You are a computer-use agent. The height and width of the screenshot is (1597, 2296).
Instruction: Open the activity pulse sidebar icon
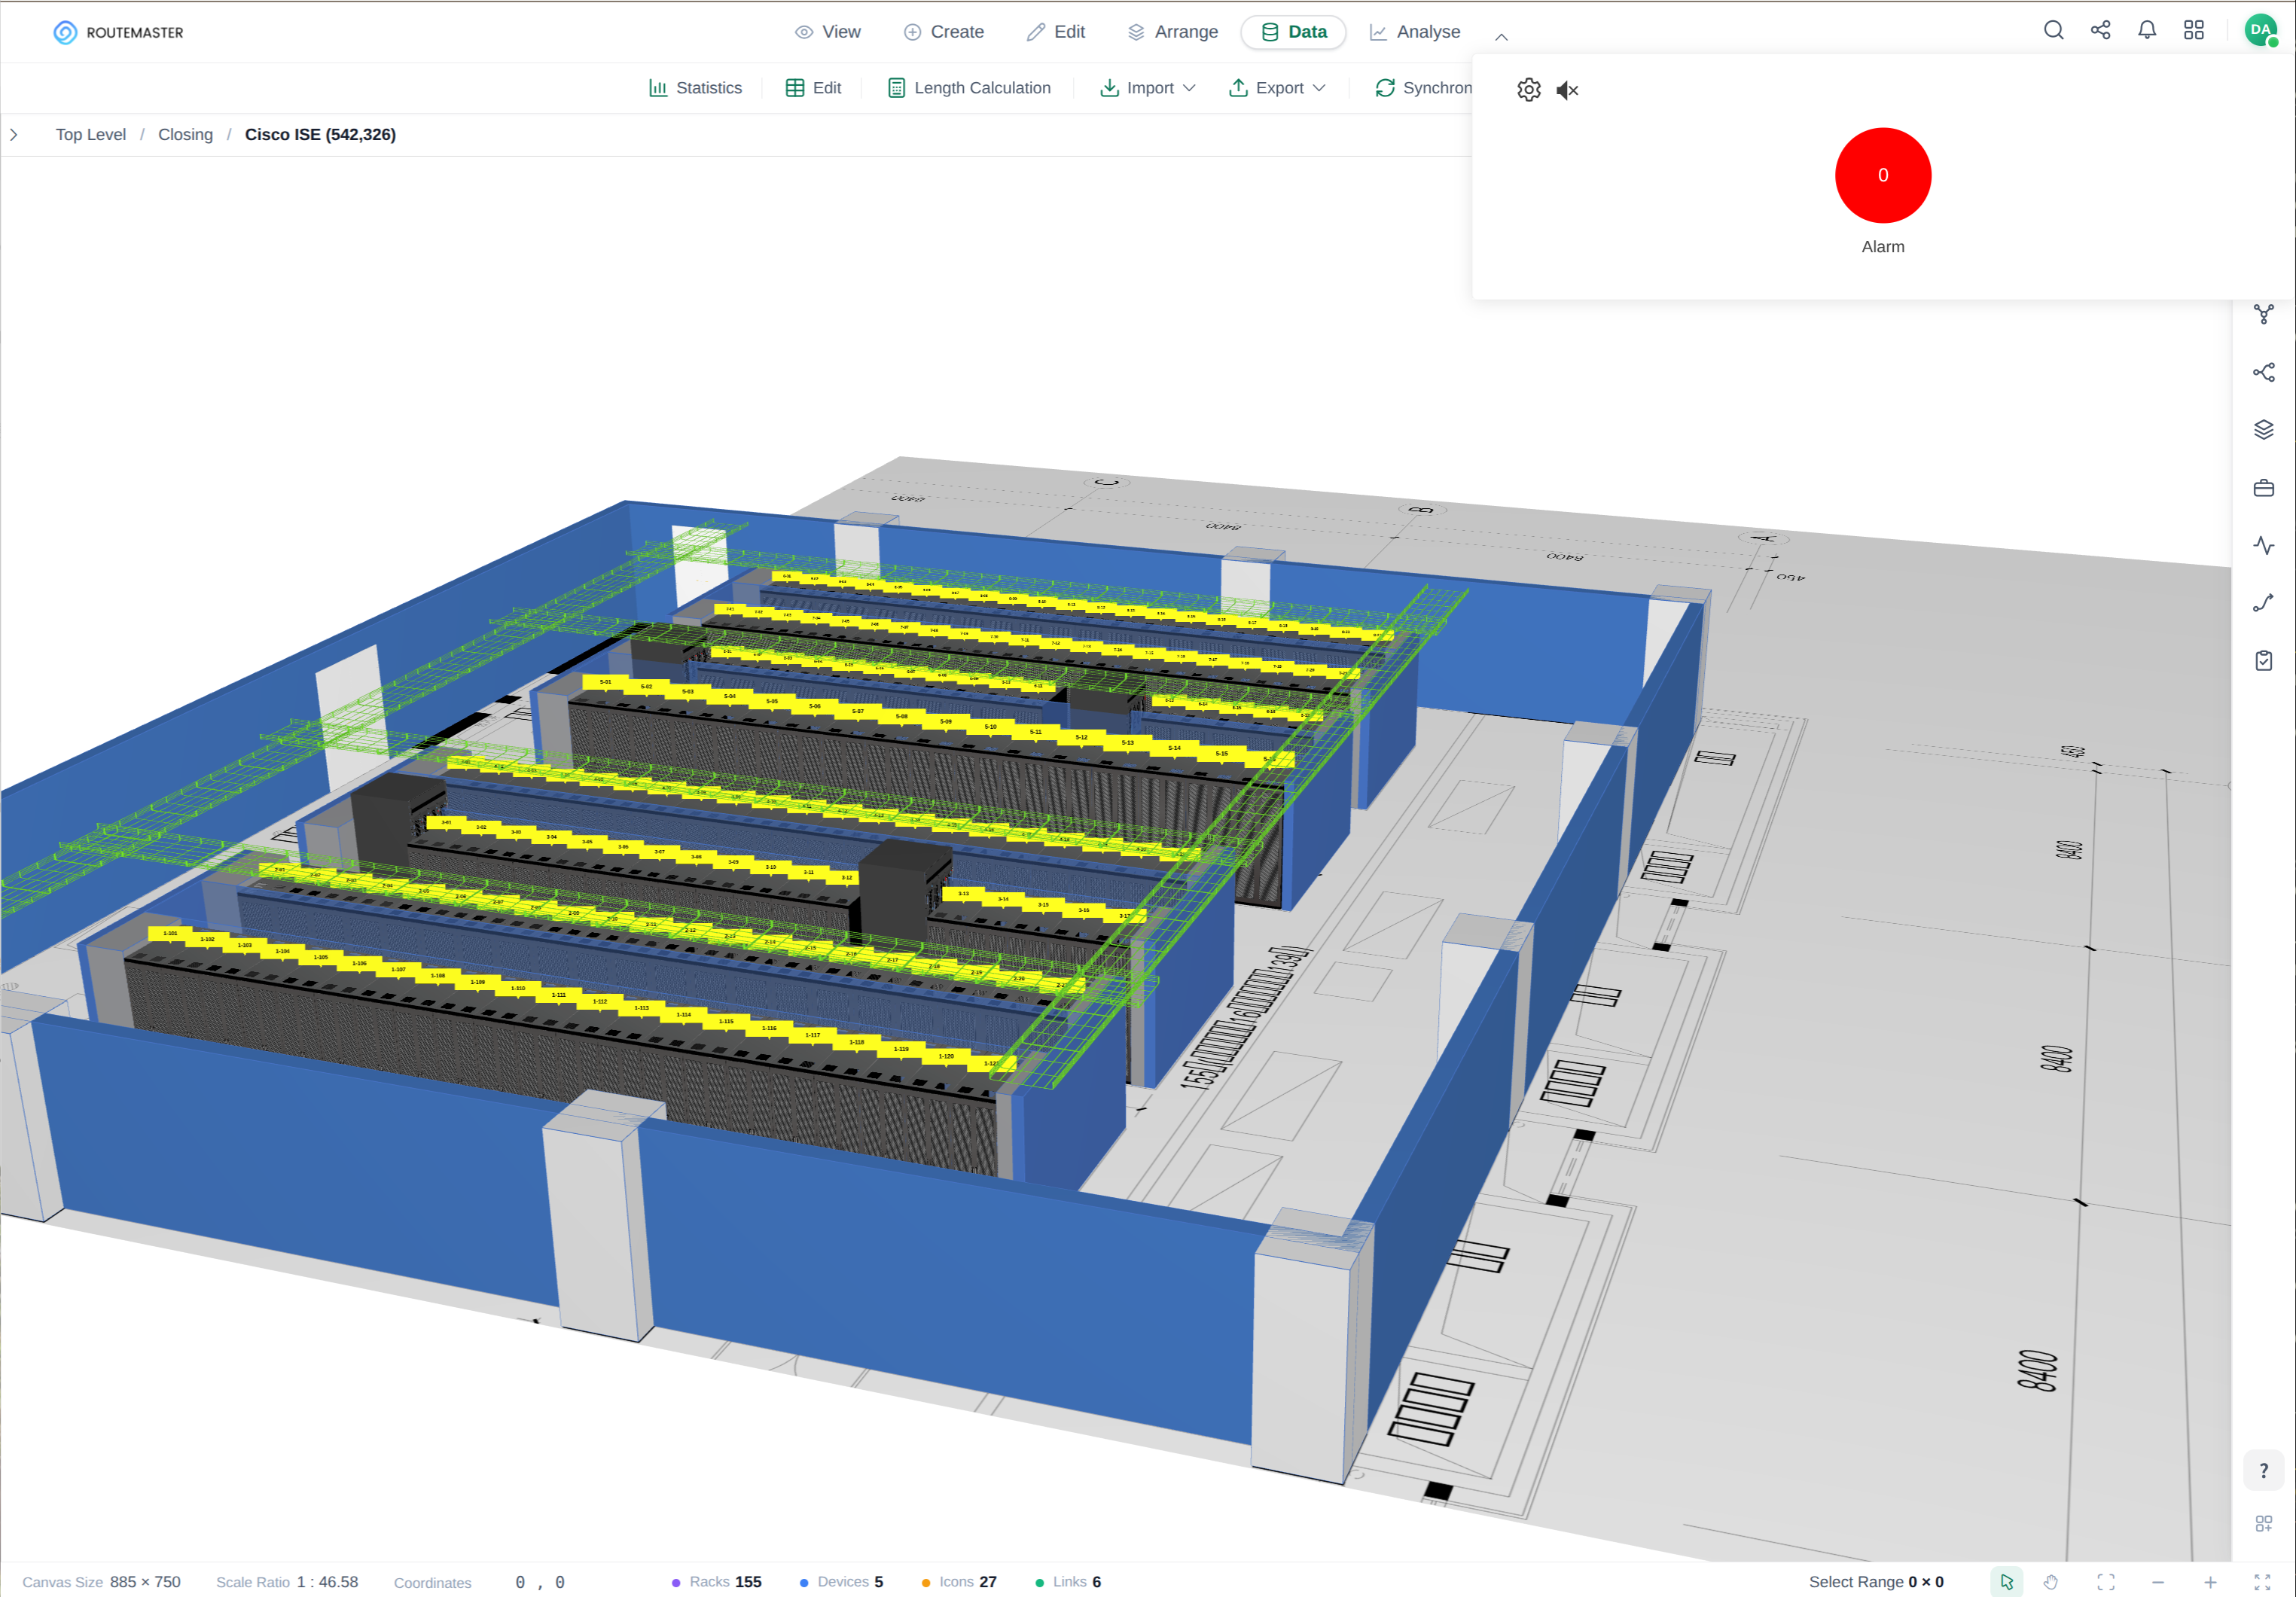pos(2264,545)
